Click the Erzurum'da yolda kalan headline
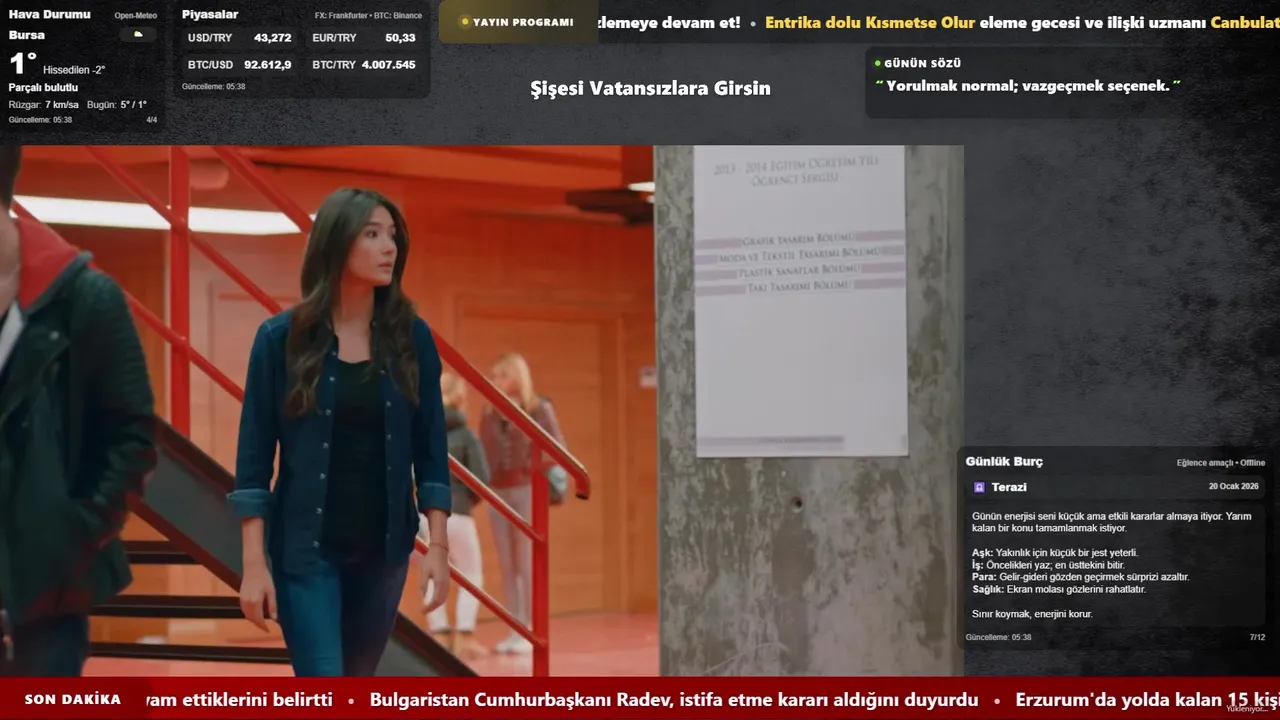 [1148, 700]
